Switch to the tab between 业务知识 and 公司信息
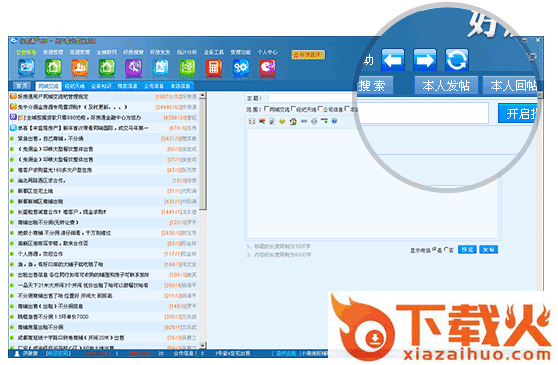 [x=128, y=86]
